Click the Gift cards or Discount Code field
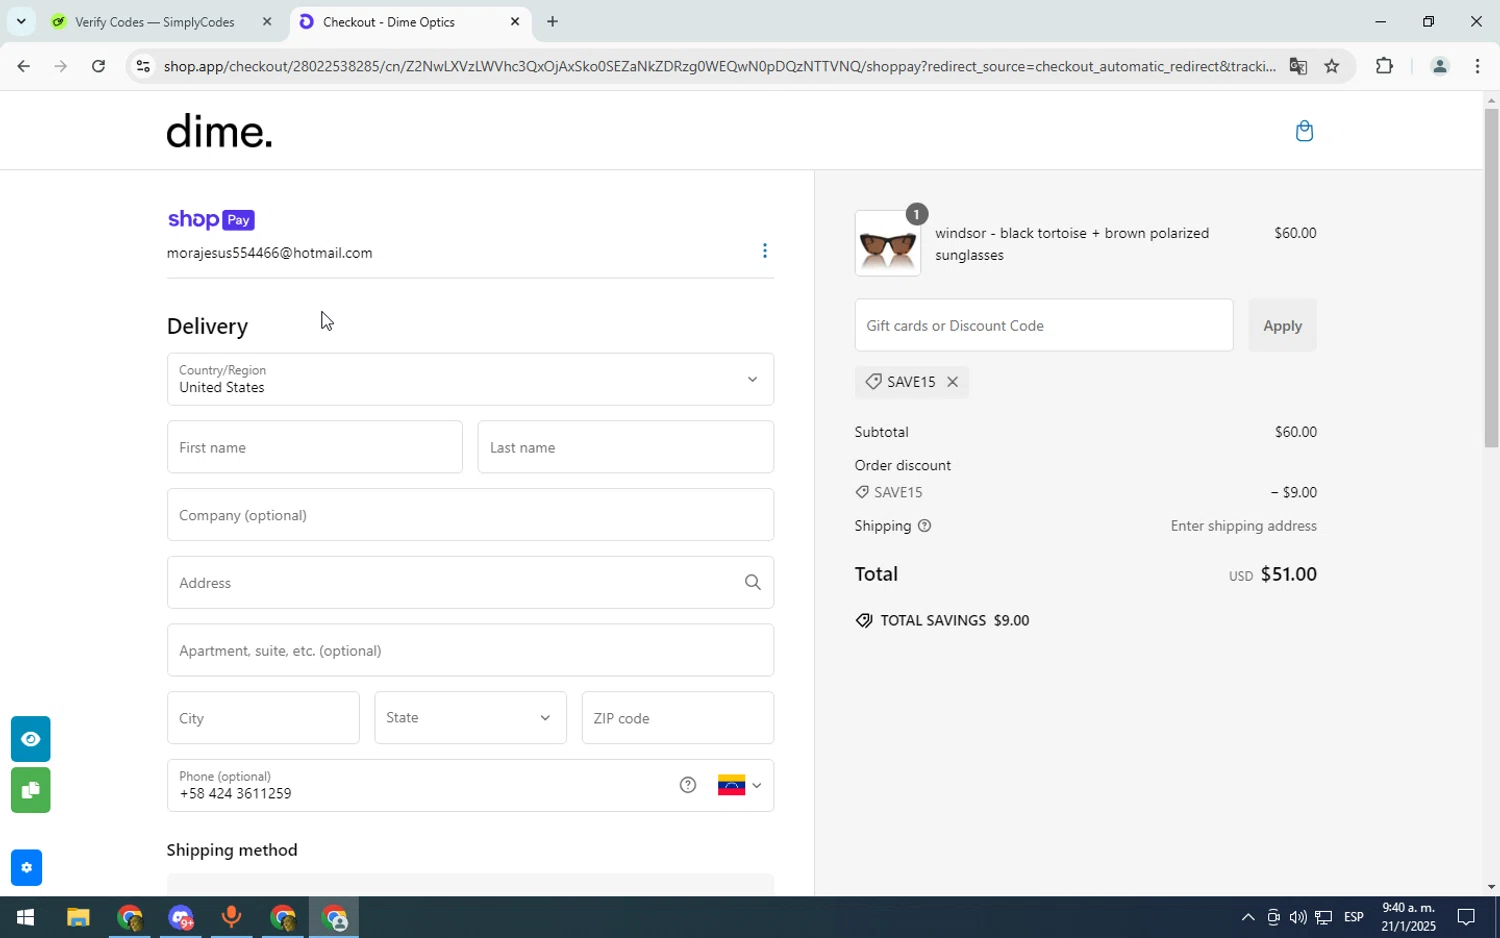Screen dimensions: 1500x938 point(1043,325)
